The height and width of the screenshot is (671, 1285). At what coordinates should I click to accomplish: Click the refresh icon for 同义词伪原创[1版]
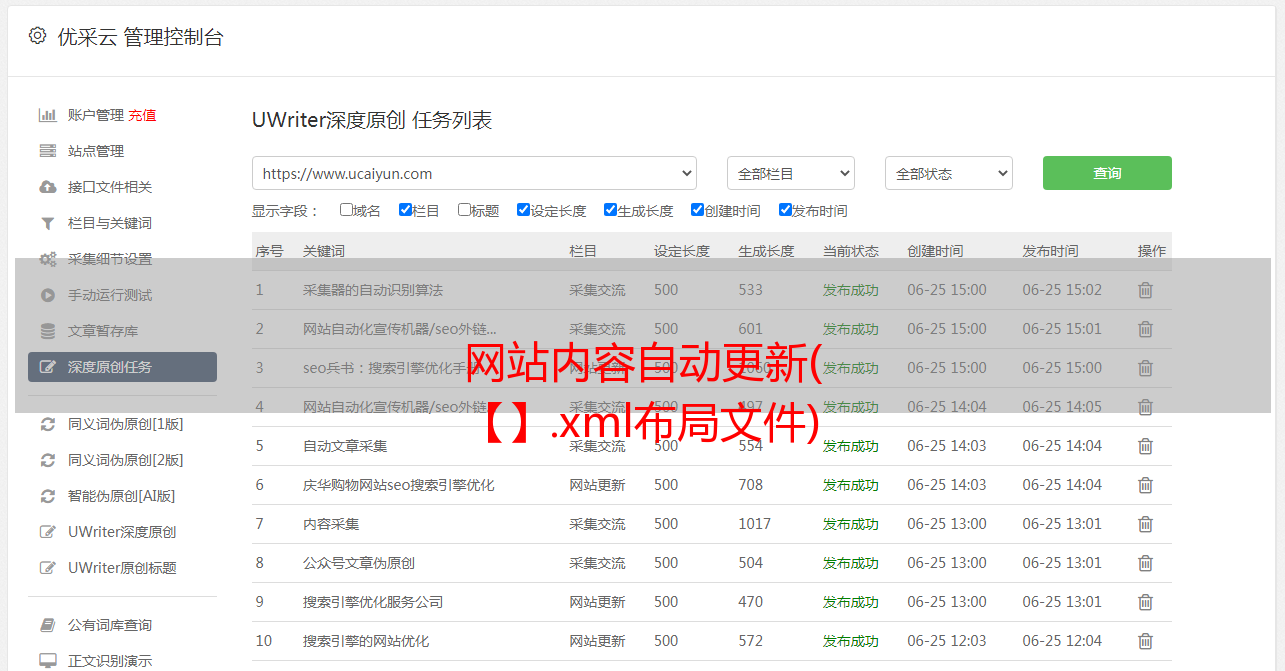pos(47,424)
